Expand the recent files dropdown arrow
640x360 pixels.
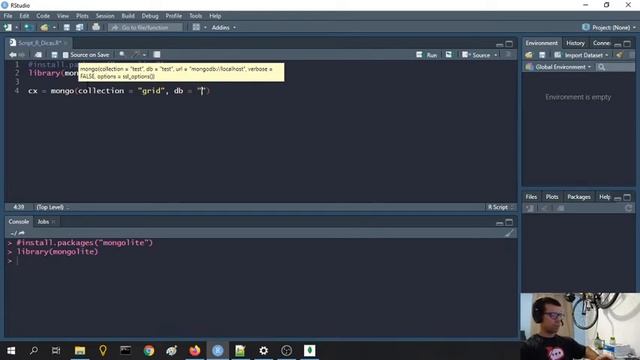pos(54,27)
